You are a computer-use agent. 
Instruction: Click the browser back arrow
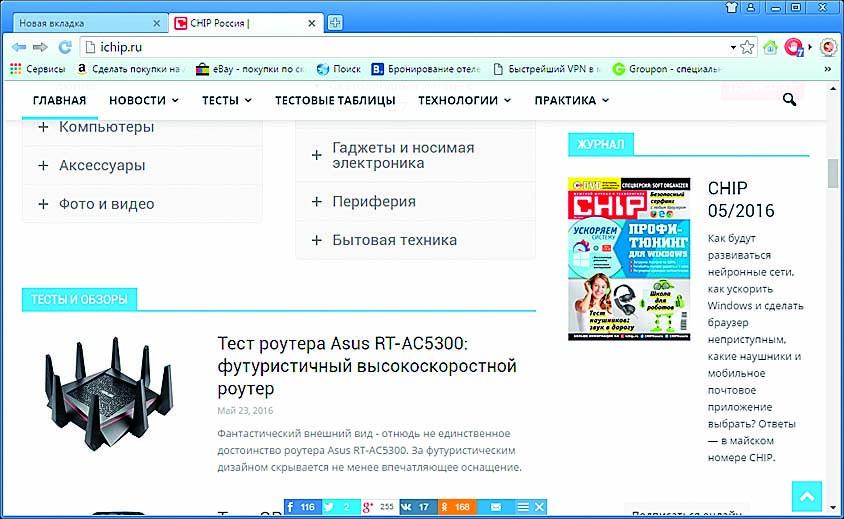click(x=19, y=47)
